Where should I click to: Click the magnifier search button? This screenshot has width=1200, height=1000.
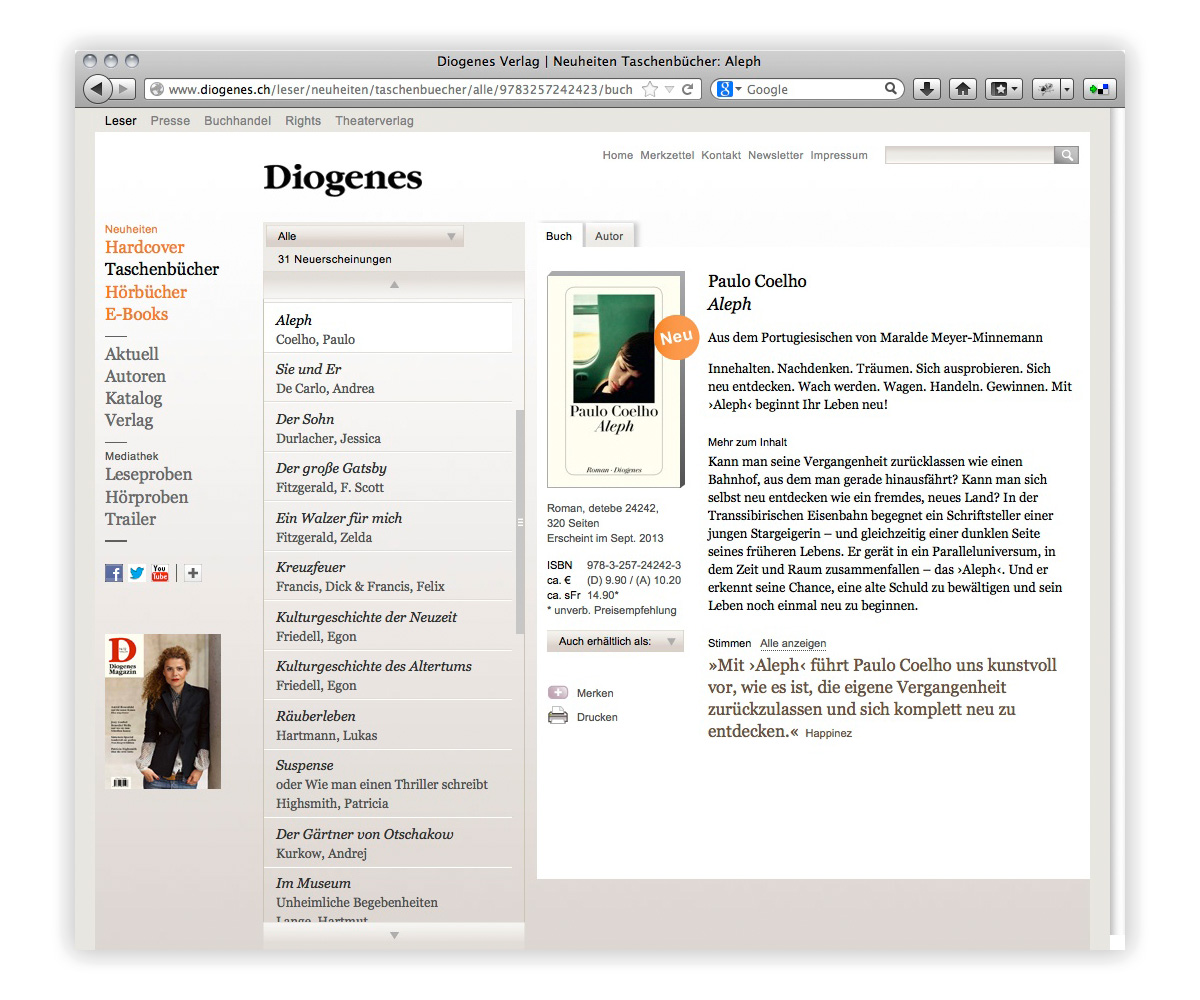pyautogui.click(x=1067, y=155)
